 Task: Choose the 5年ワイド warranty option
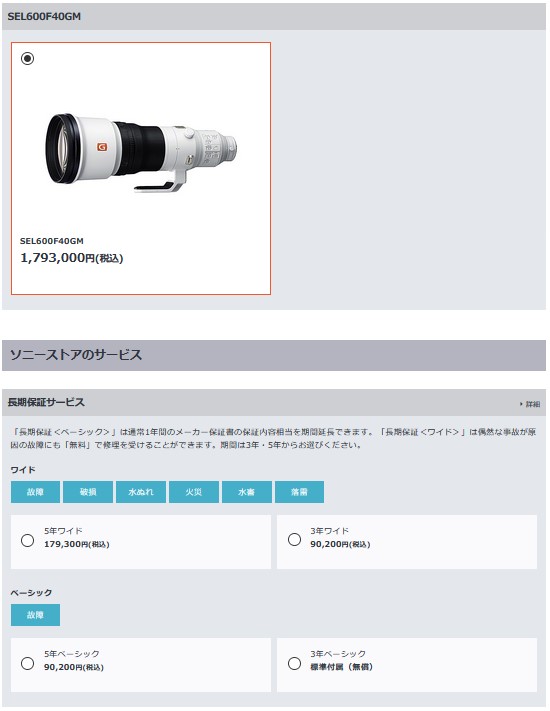28,540
